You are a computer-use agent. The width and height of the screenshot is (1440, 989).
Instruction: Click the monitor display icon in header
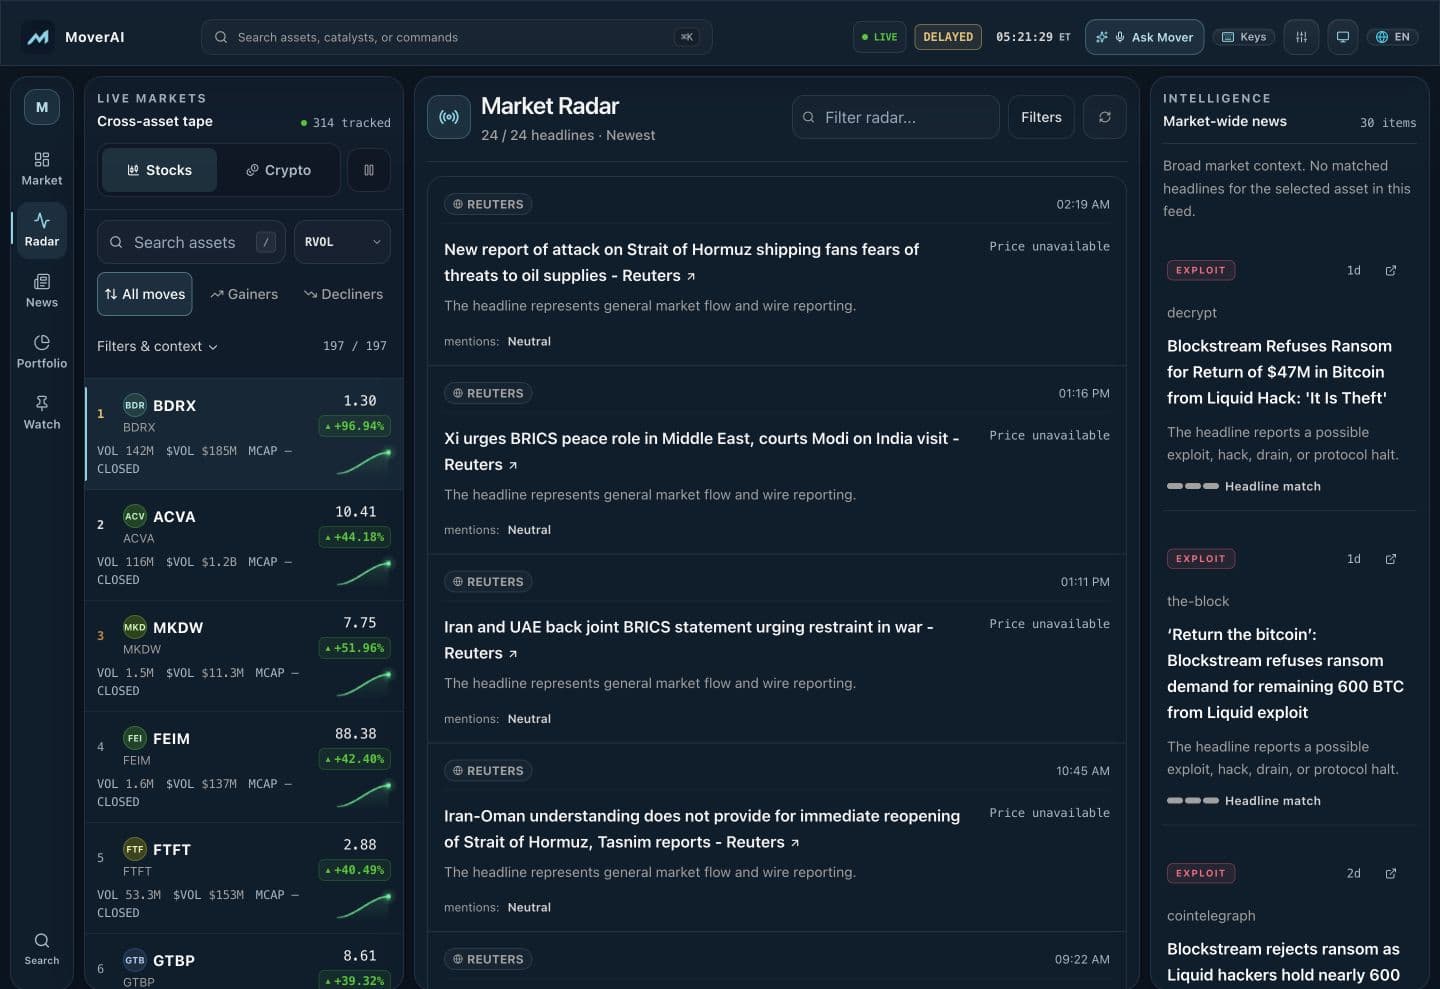[x=1343, y=37]
